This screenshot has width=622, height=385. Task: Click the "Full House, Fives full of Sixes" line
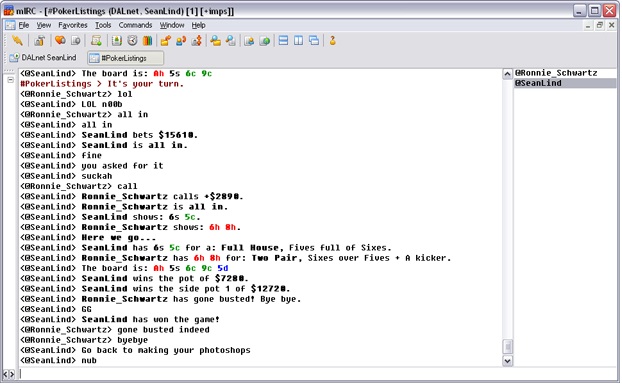pos(236,248)
